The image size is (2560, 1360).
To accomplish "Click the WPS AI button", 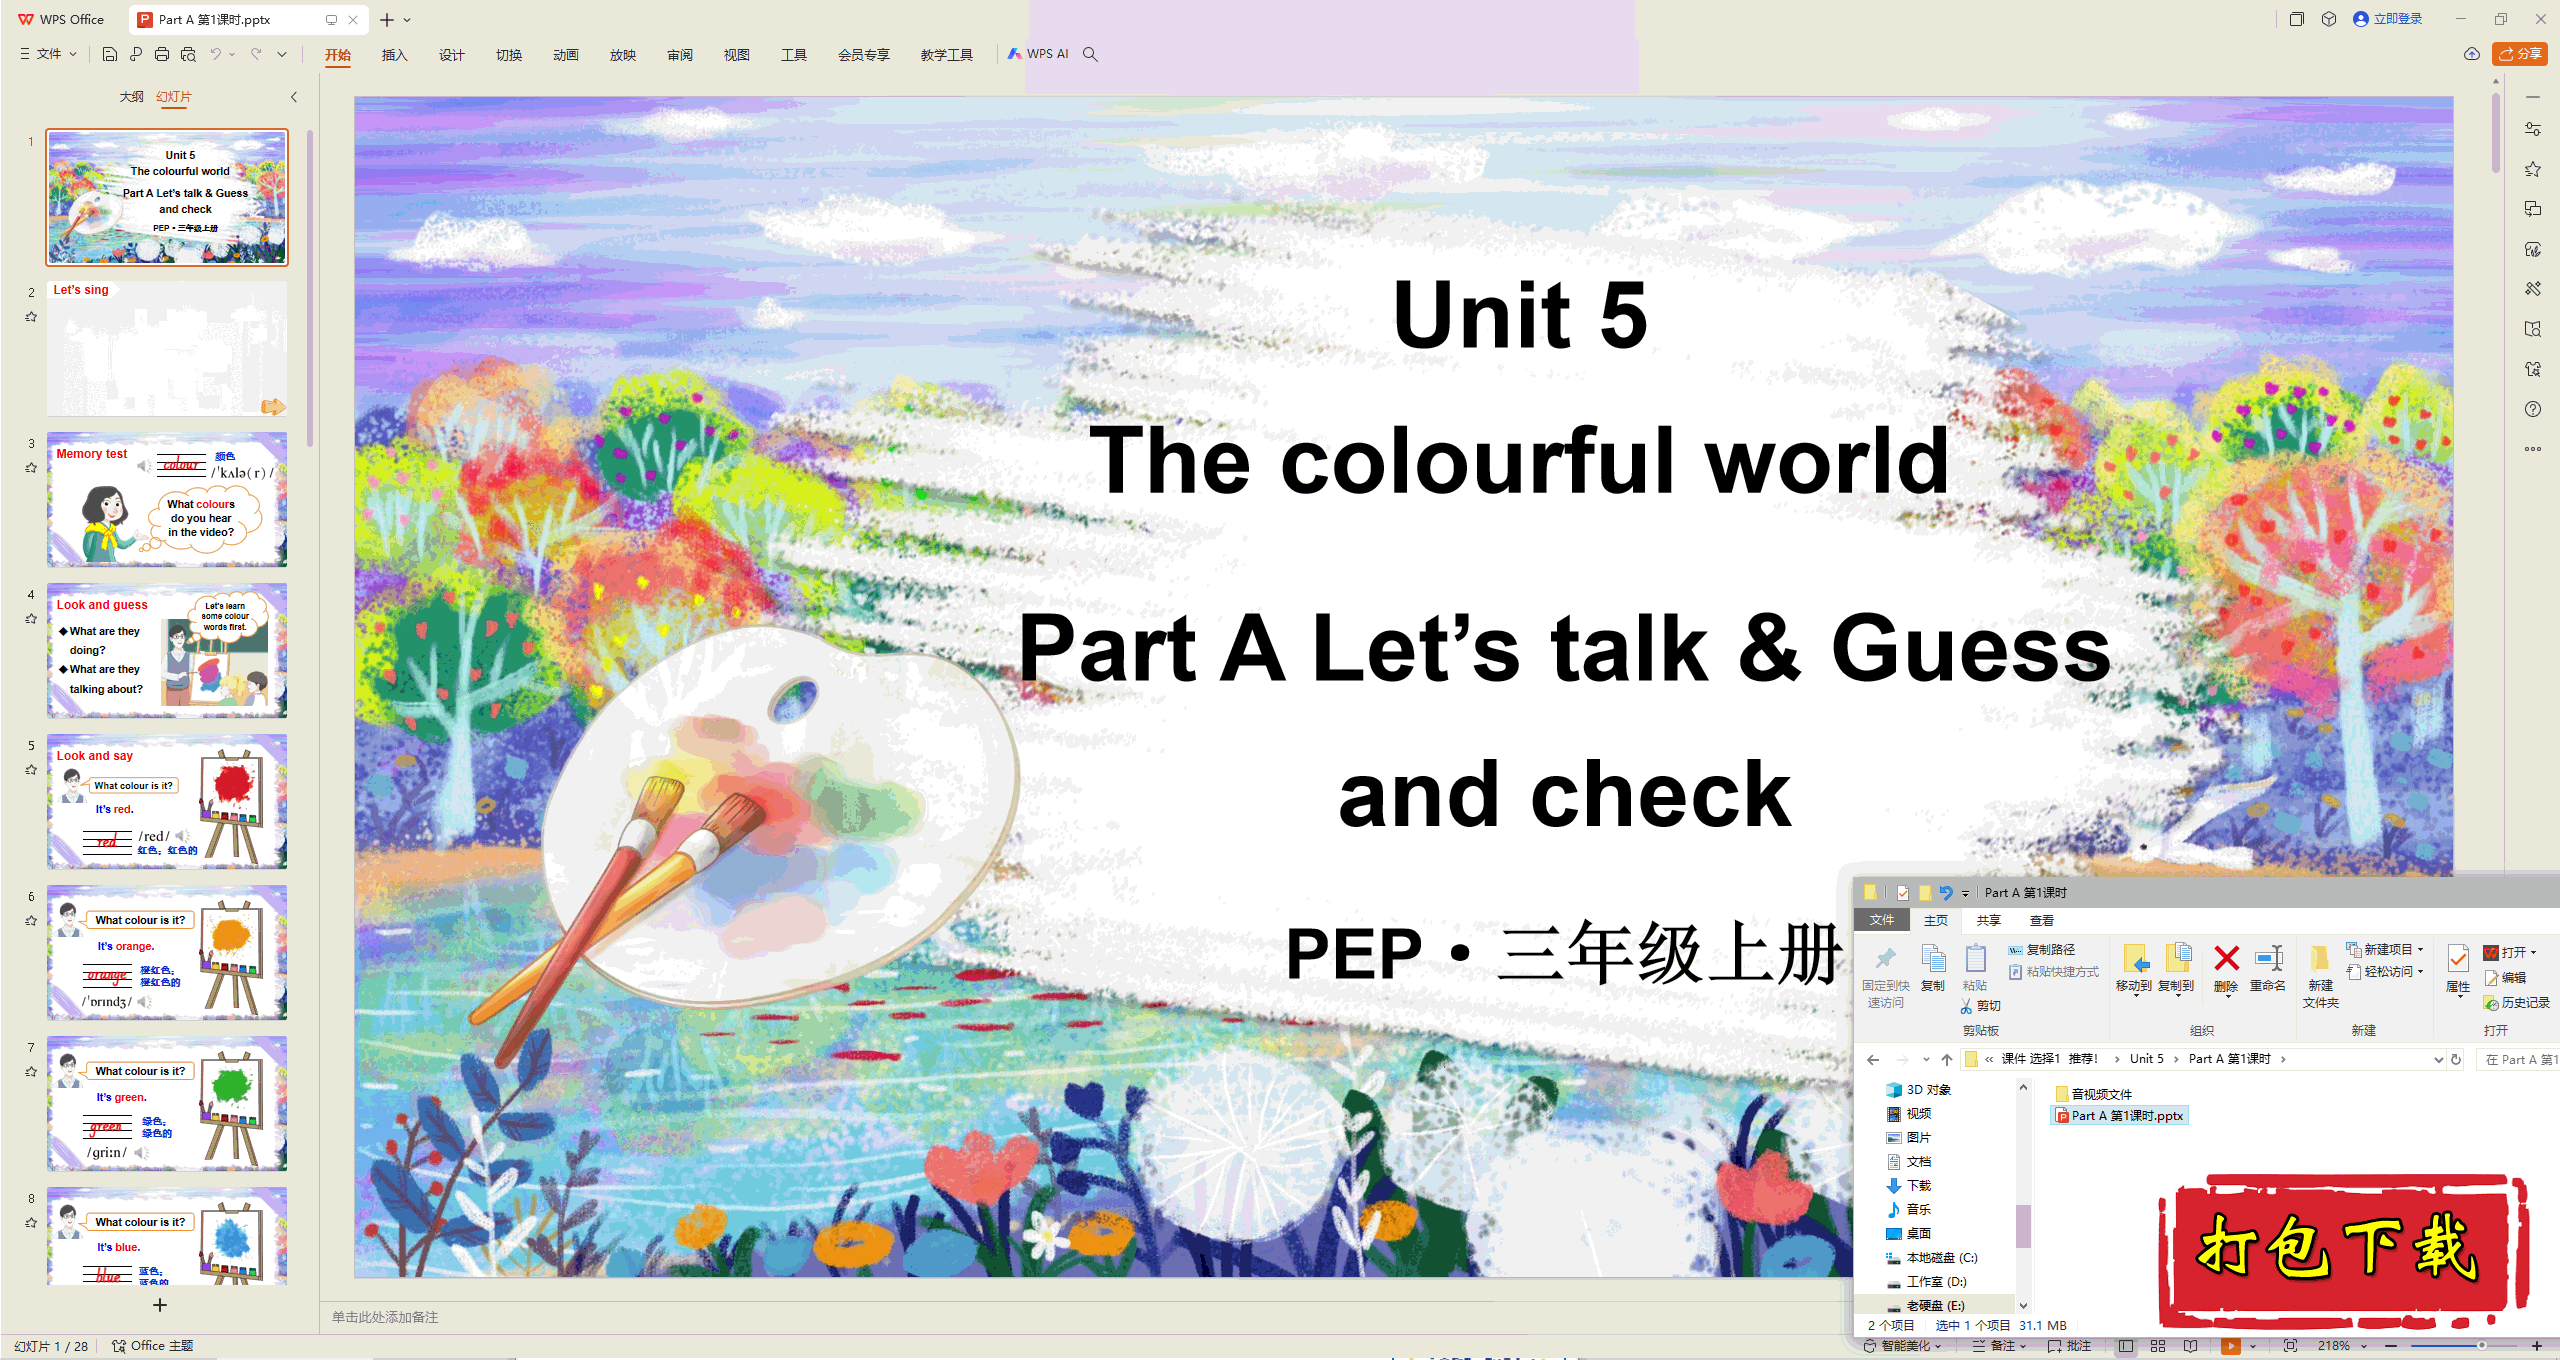I will (1038, 54).
